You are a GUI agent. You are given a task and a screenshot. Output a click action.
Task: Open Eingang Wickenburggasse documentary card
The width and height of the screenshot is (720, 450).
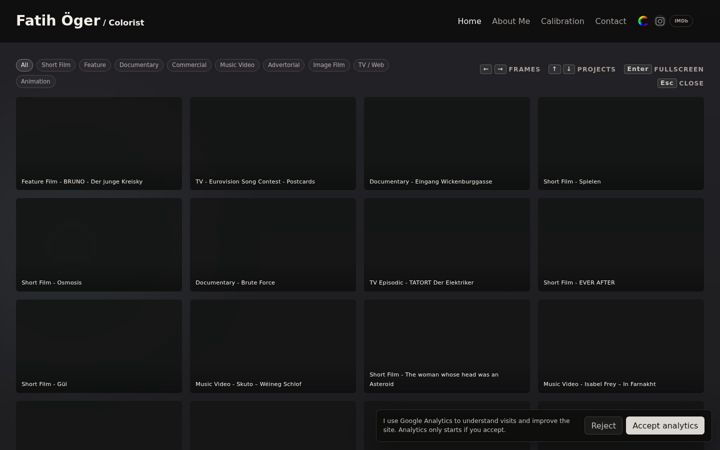click(447, 143)
